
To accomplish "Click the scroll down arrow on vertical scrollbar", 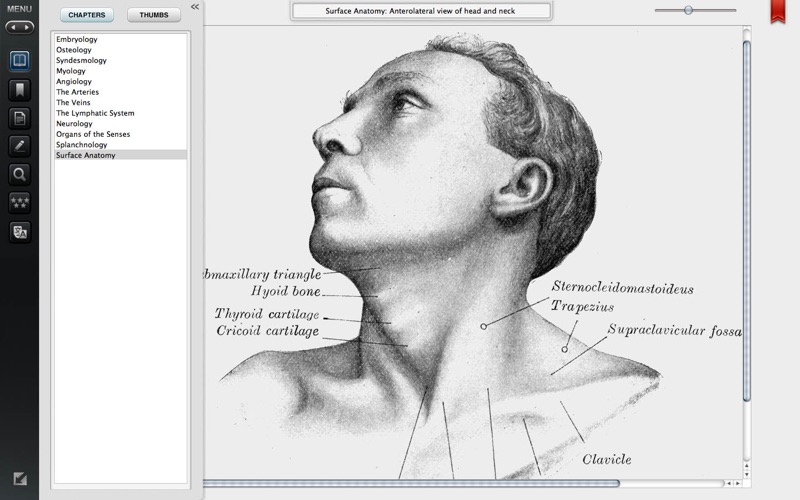I will pos(746,474).
